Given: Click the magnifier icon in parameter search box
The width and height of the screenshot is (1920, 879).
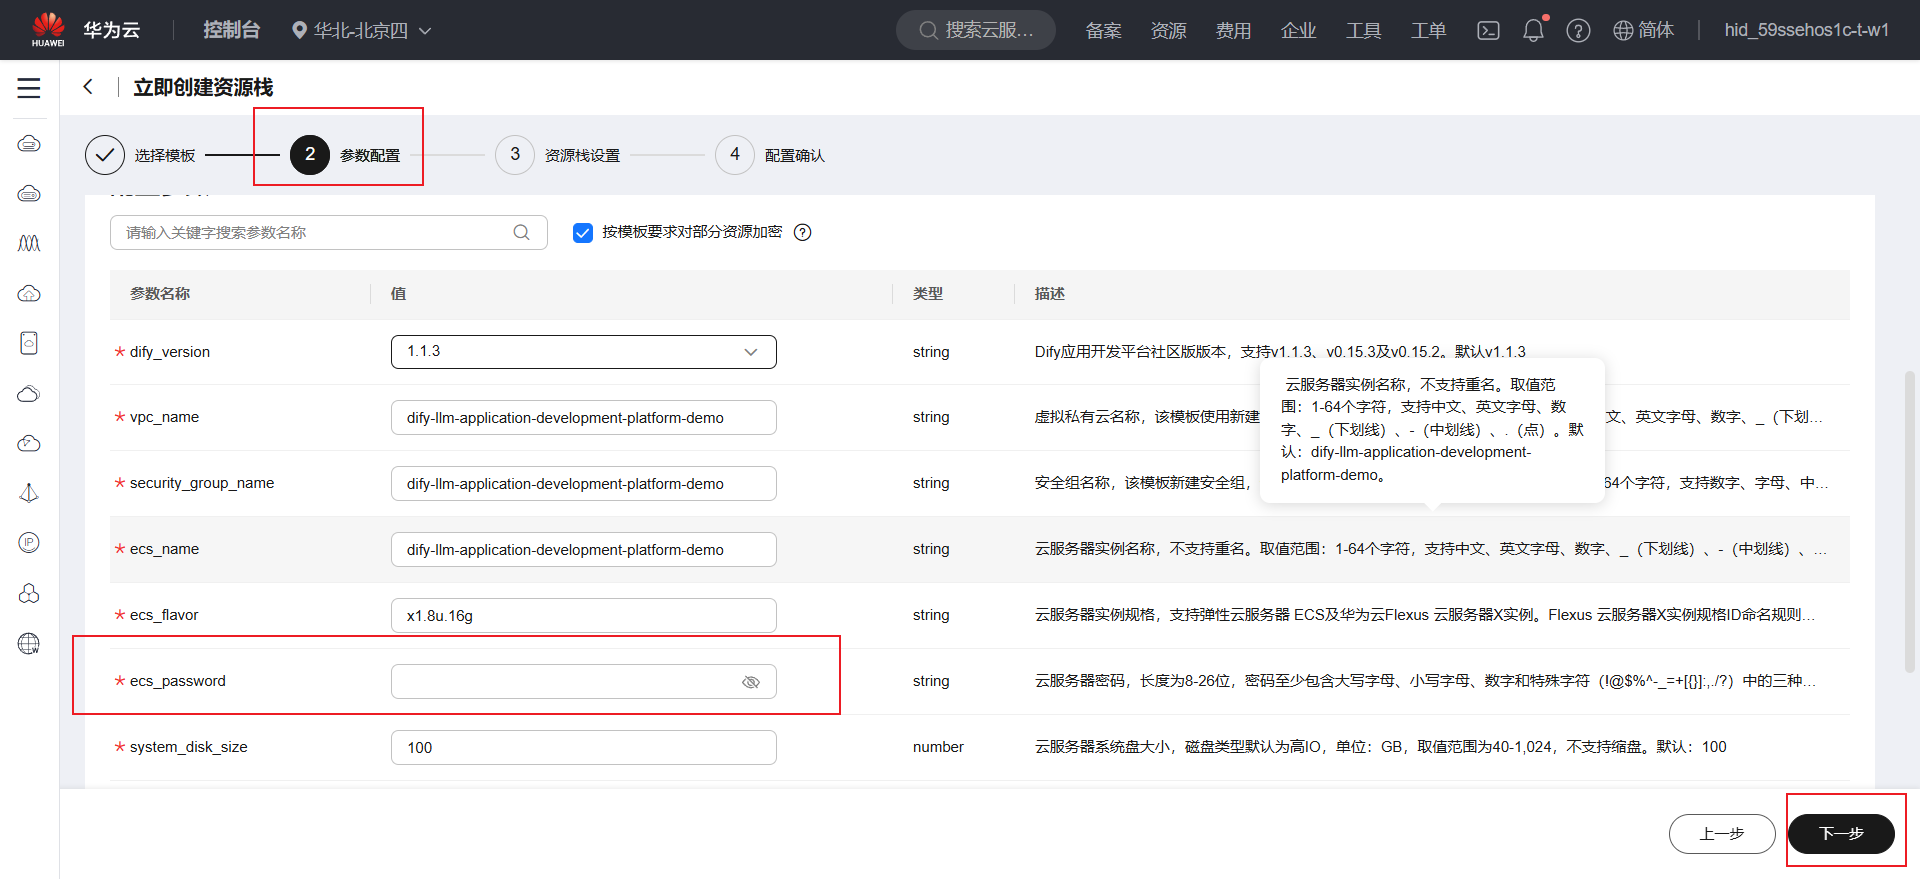Looking at the screenshot, I should coord(521,232).
